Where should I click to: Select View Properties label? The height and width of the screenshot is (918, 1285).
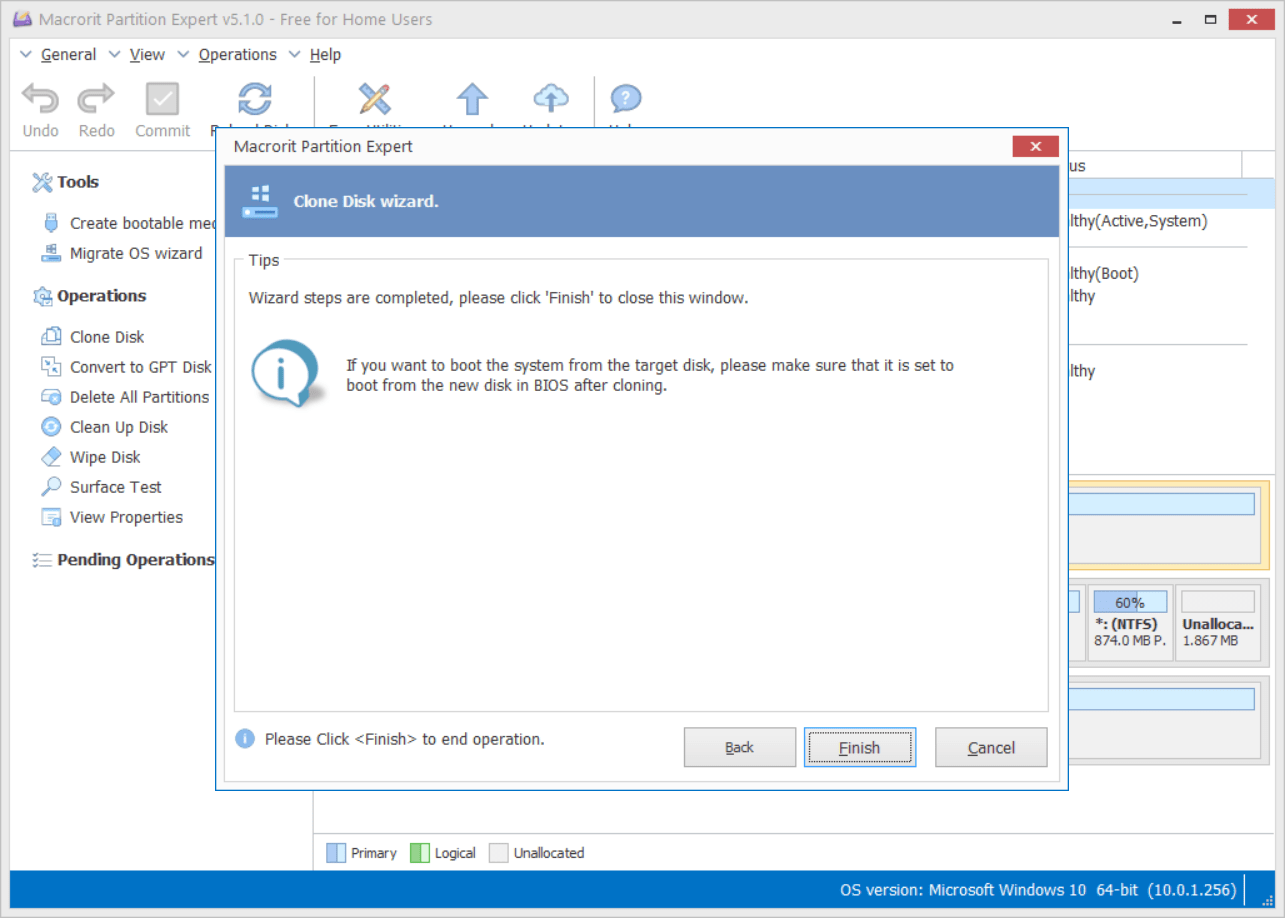(126, 517)
